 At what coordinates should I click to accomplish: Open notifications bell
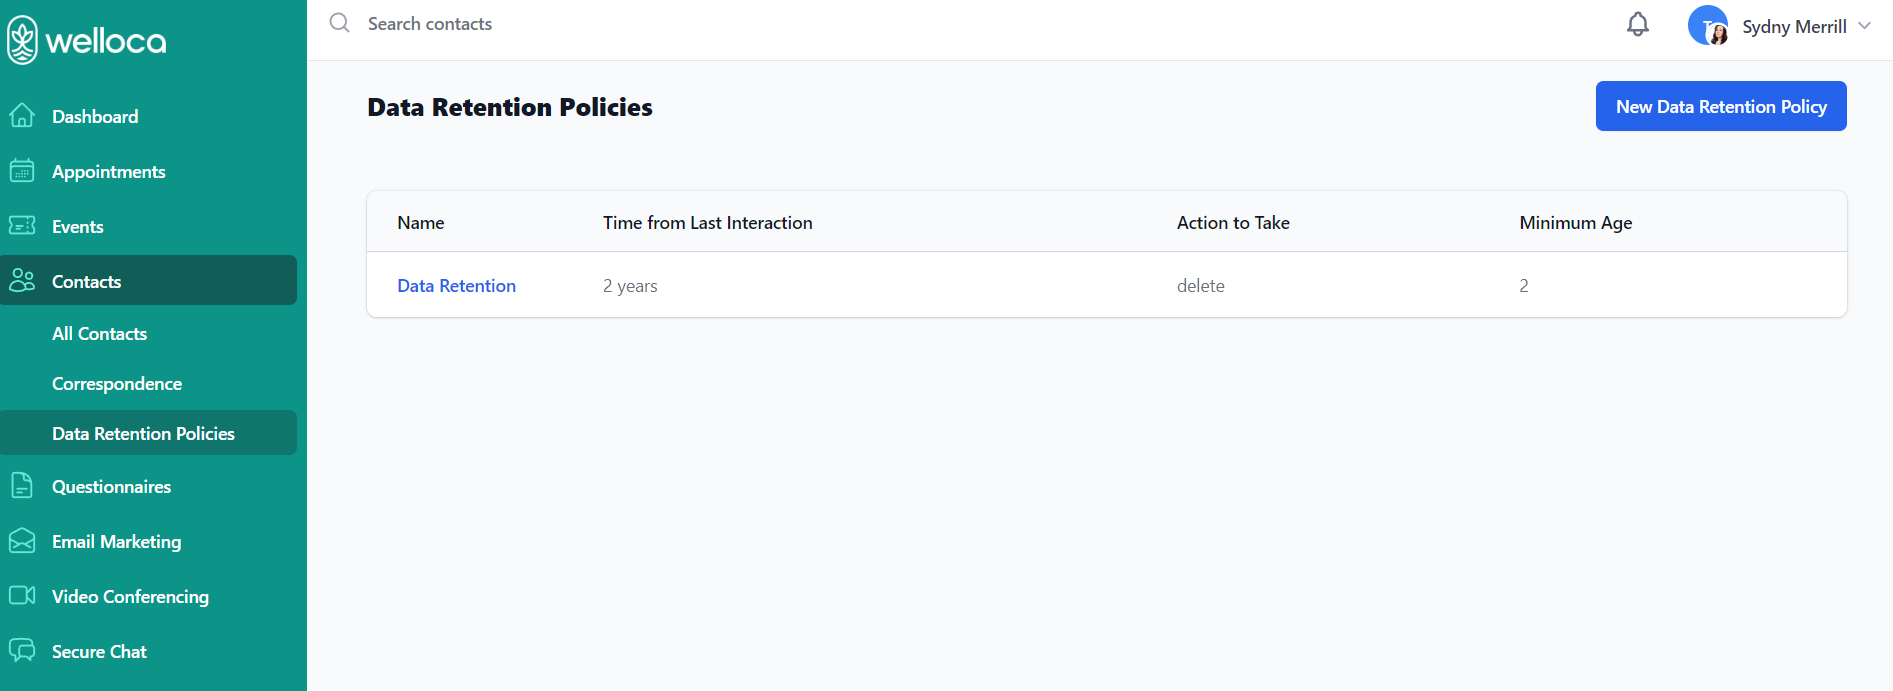(1637, 24)
